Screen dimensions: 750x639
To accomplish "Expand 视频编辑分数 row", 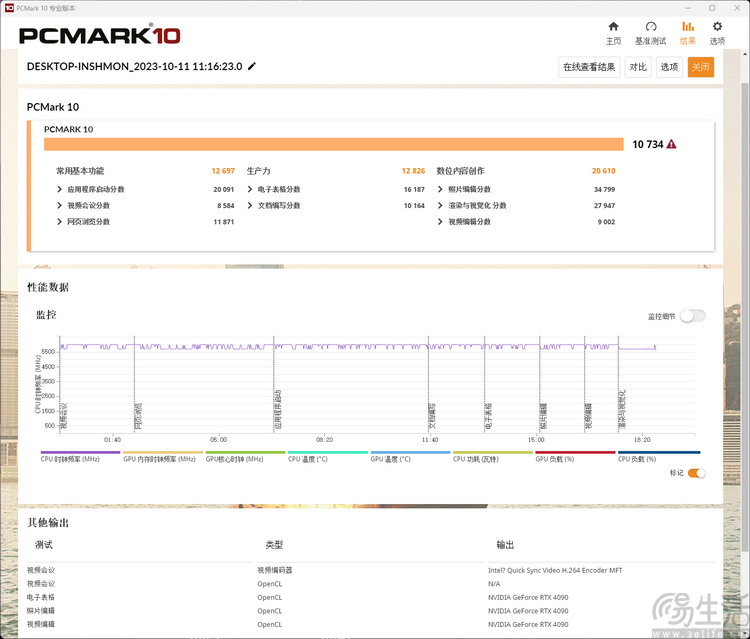I will click(440, 222).
